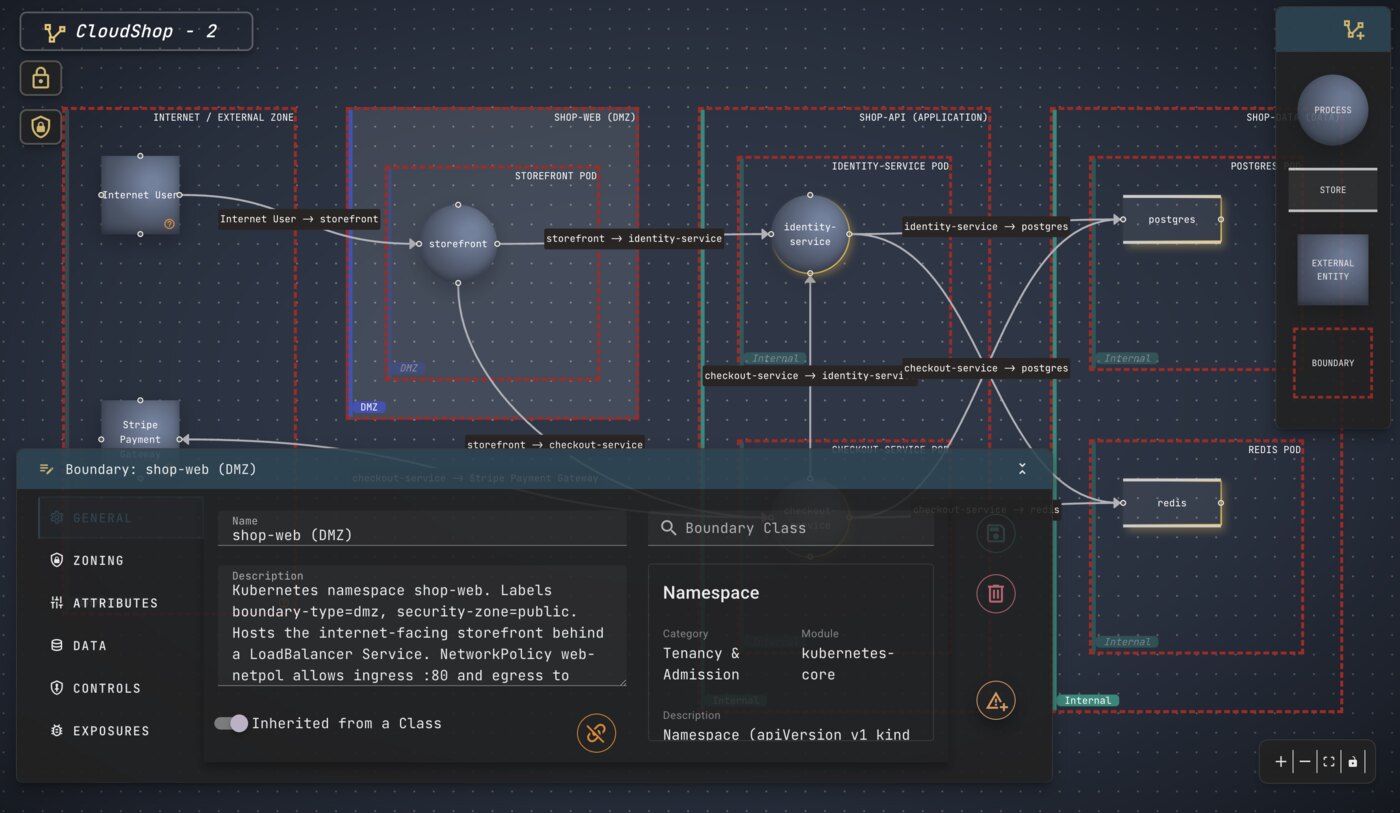Click the IDENTITY-SERVICE POD boundary title

890,166
